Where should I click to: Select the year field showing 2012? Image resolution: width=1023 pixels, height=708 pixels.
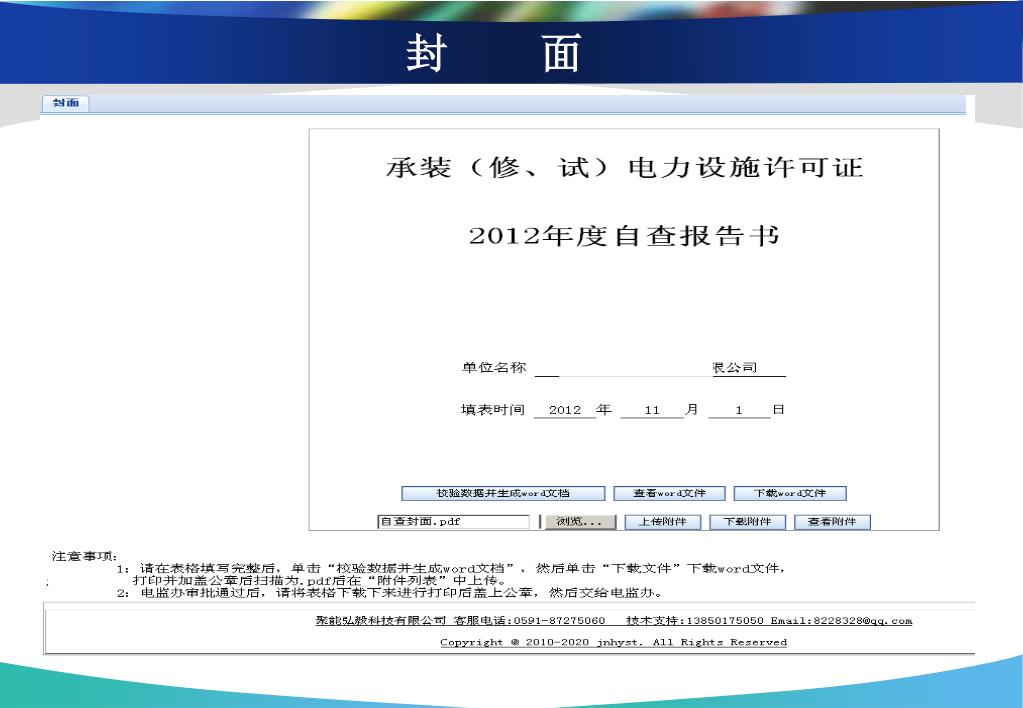click(x=565, y=411)
